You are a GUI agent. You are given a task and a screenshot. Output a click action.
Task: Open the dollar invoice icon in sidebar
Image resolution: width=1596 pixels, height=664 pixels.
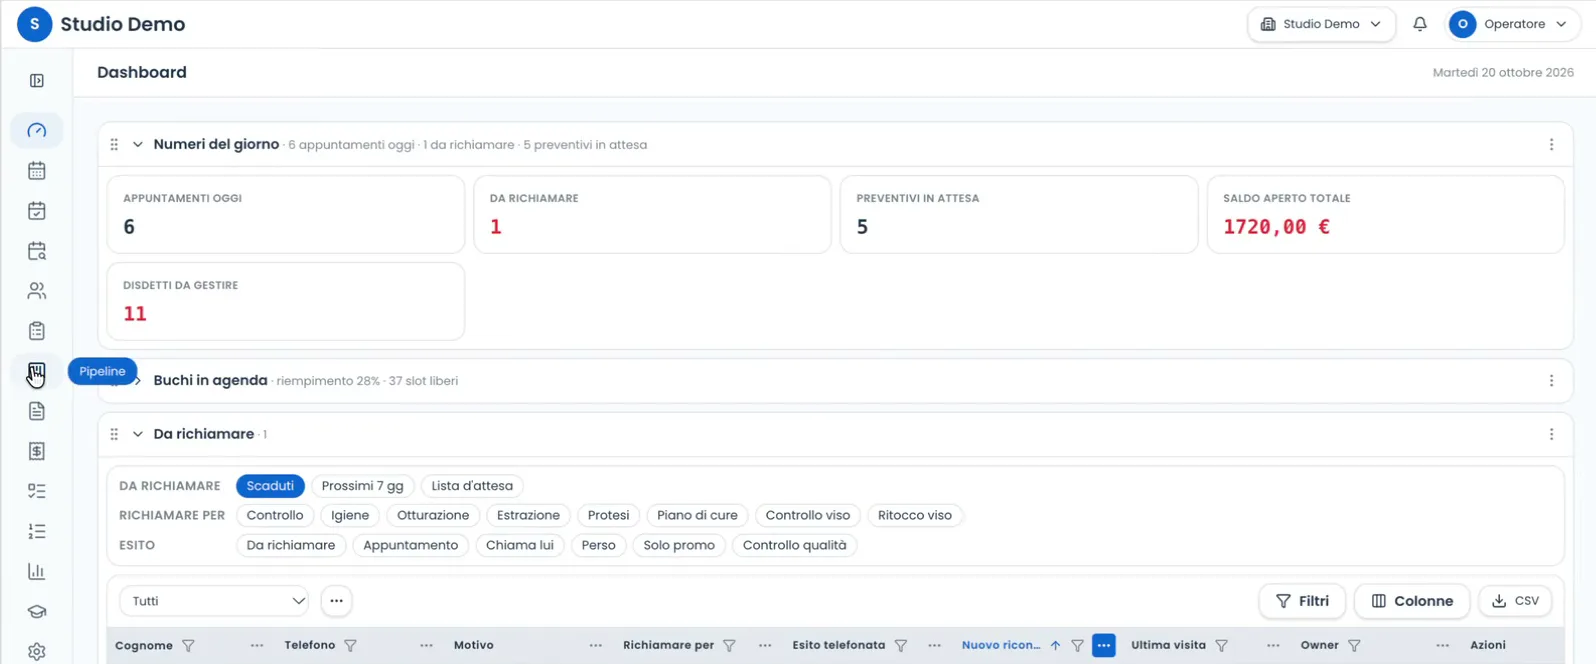pyautogui.click(x=37, y=451)
